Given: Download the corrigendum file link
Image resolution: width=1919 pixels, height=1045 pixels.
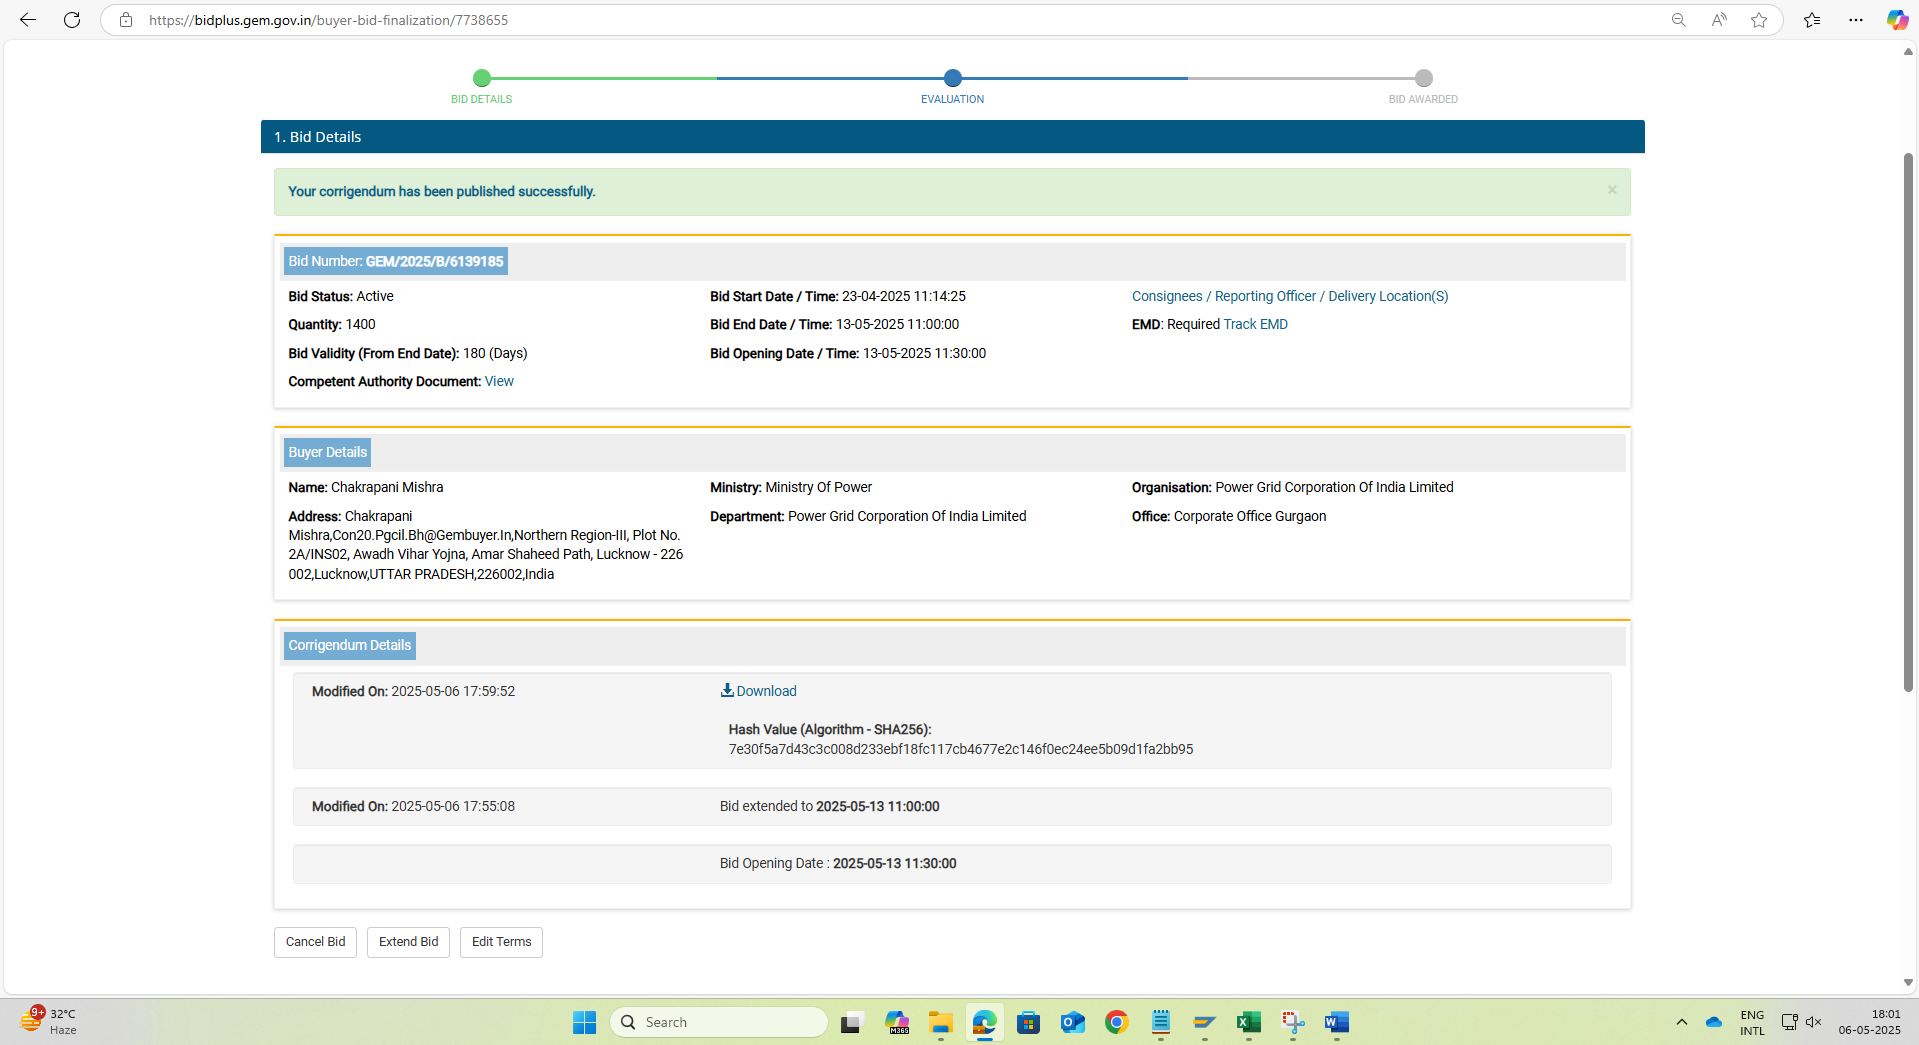Looking at the screenshot, I should [766, 691].
